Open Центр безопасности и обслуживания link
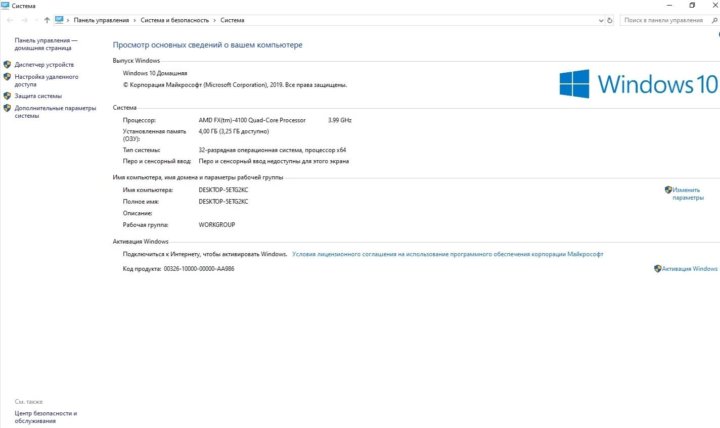Viewport: 720px width, 428px height. click(45, 416)
